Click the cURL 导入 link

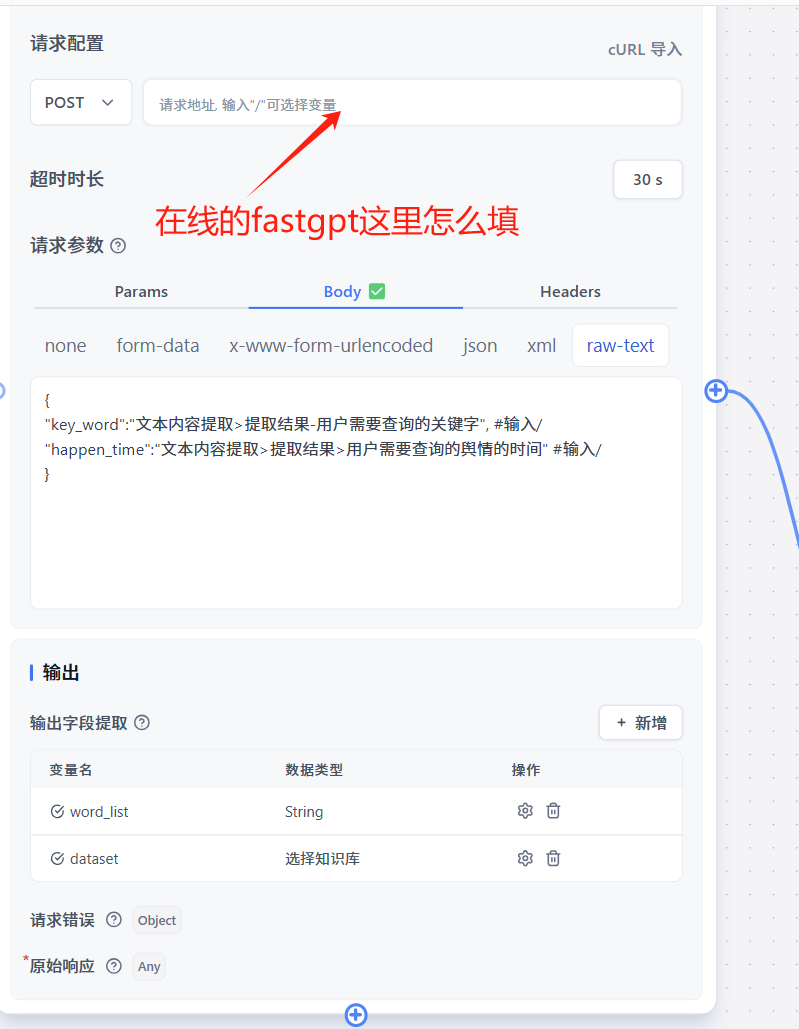645,49
